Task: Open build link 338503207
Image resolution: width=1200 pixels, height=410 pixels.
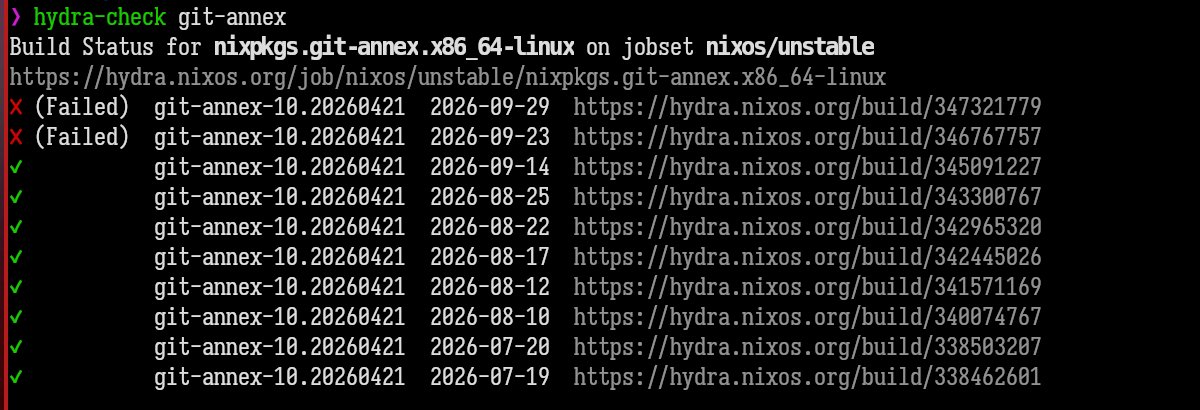Action: (x=808, y=347)
